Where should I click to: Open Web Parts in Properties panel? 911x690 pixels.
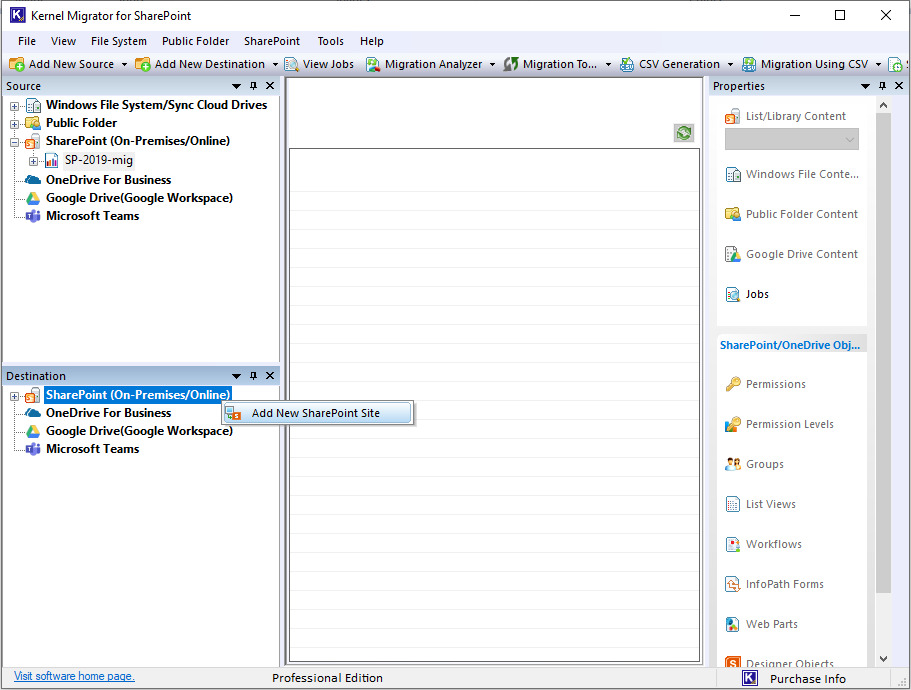[x=761, y=624]
